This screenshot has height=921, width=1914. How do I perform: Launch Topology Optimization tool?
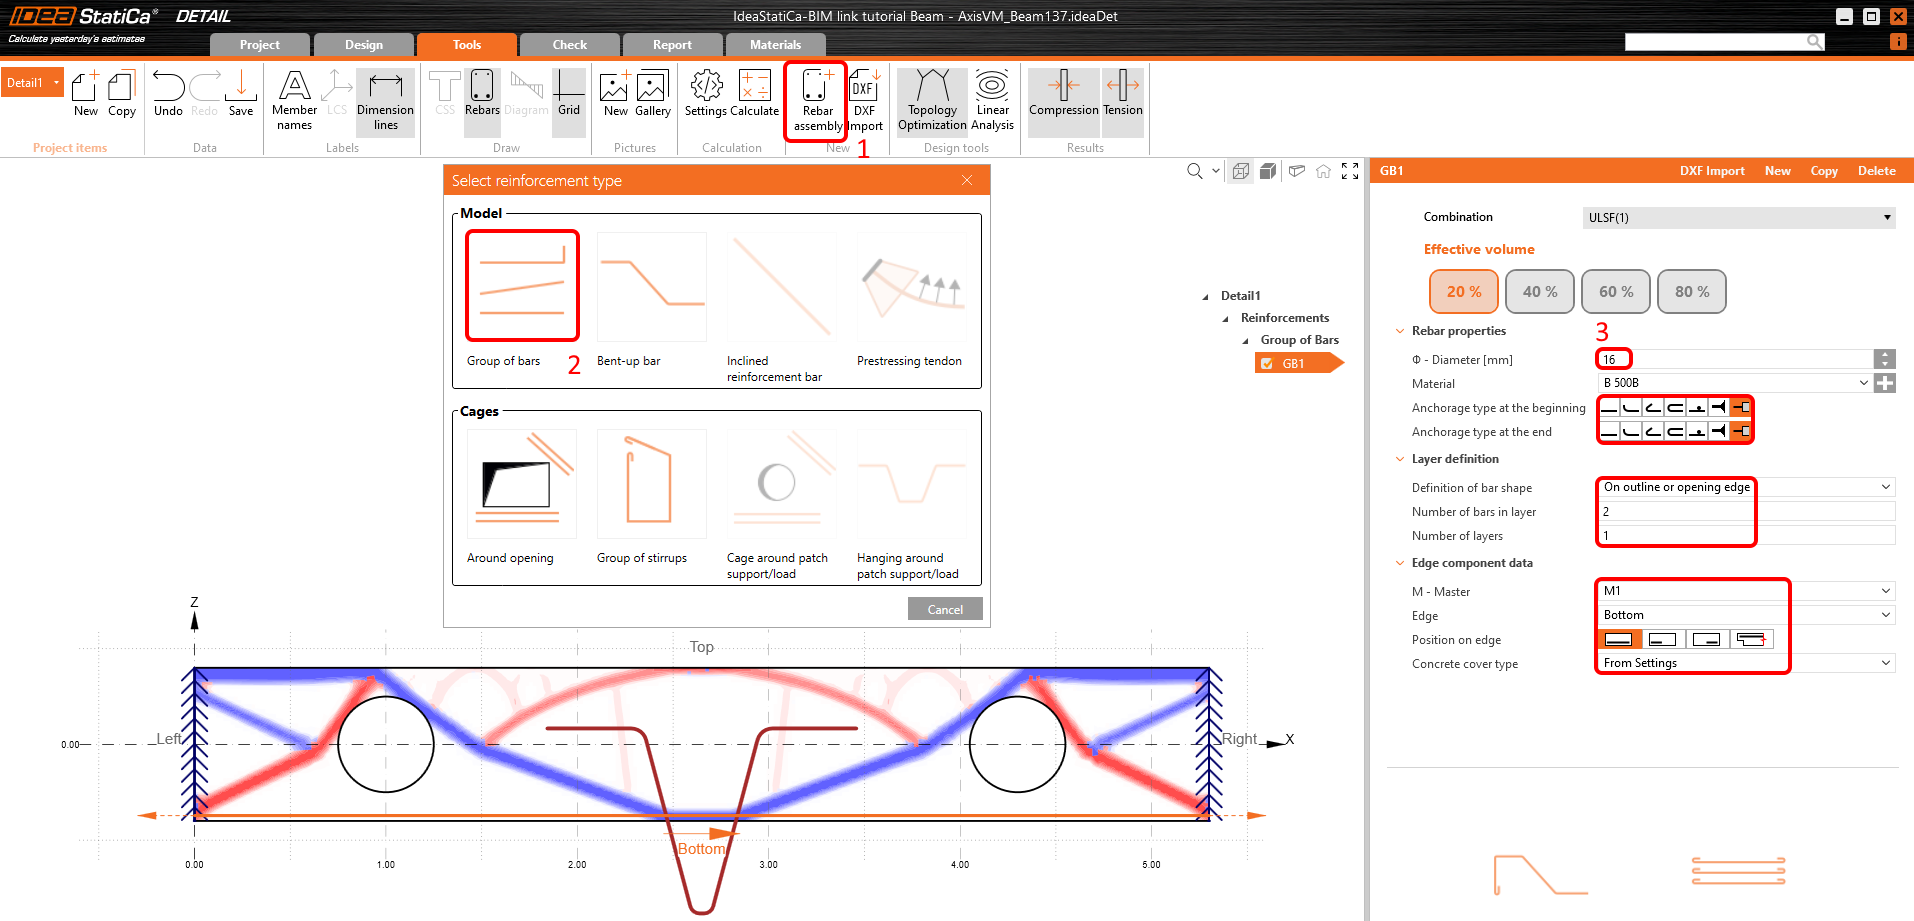[932, 100]
